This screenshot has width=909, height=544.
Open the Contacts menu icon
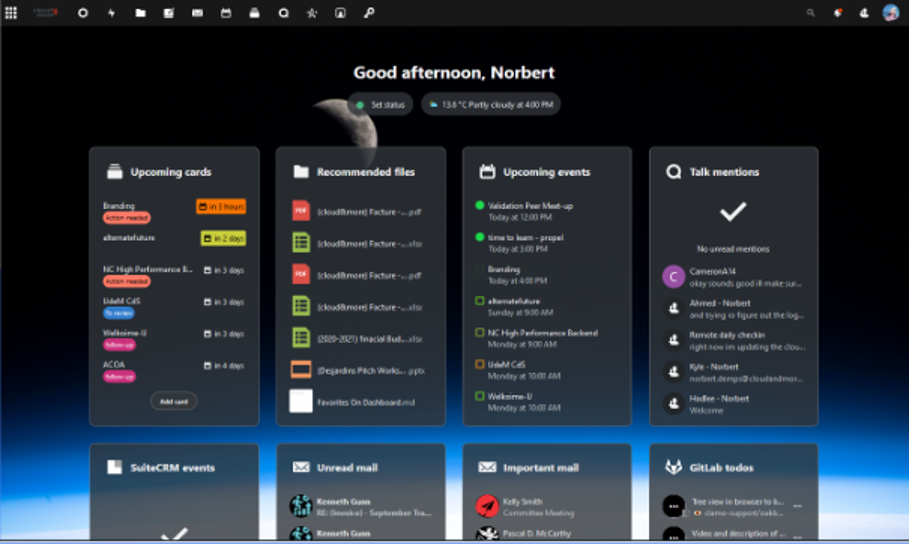point(864,13)
